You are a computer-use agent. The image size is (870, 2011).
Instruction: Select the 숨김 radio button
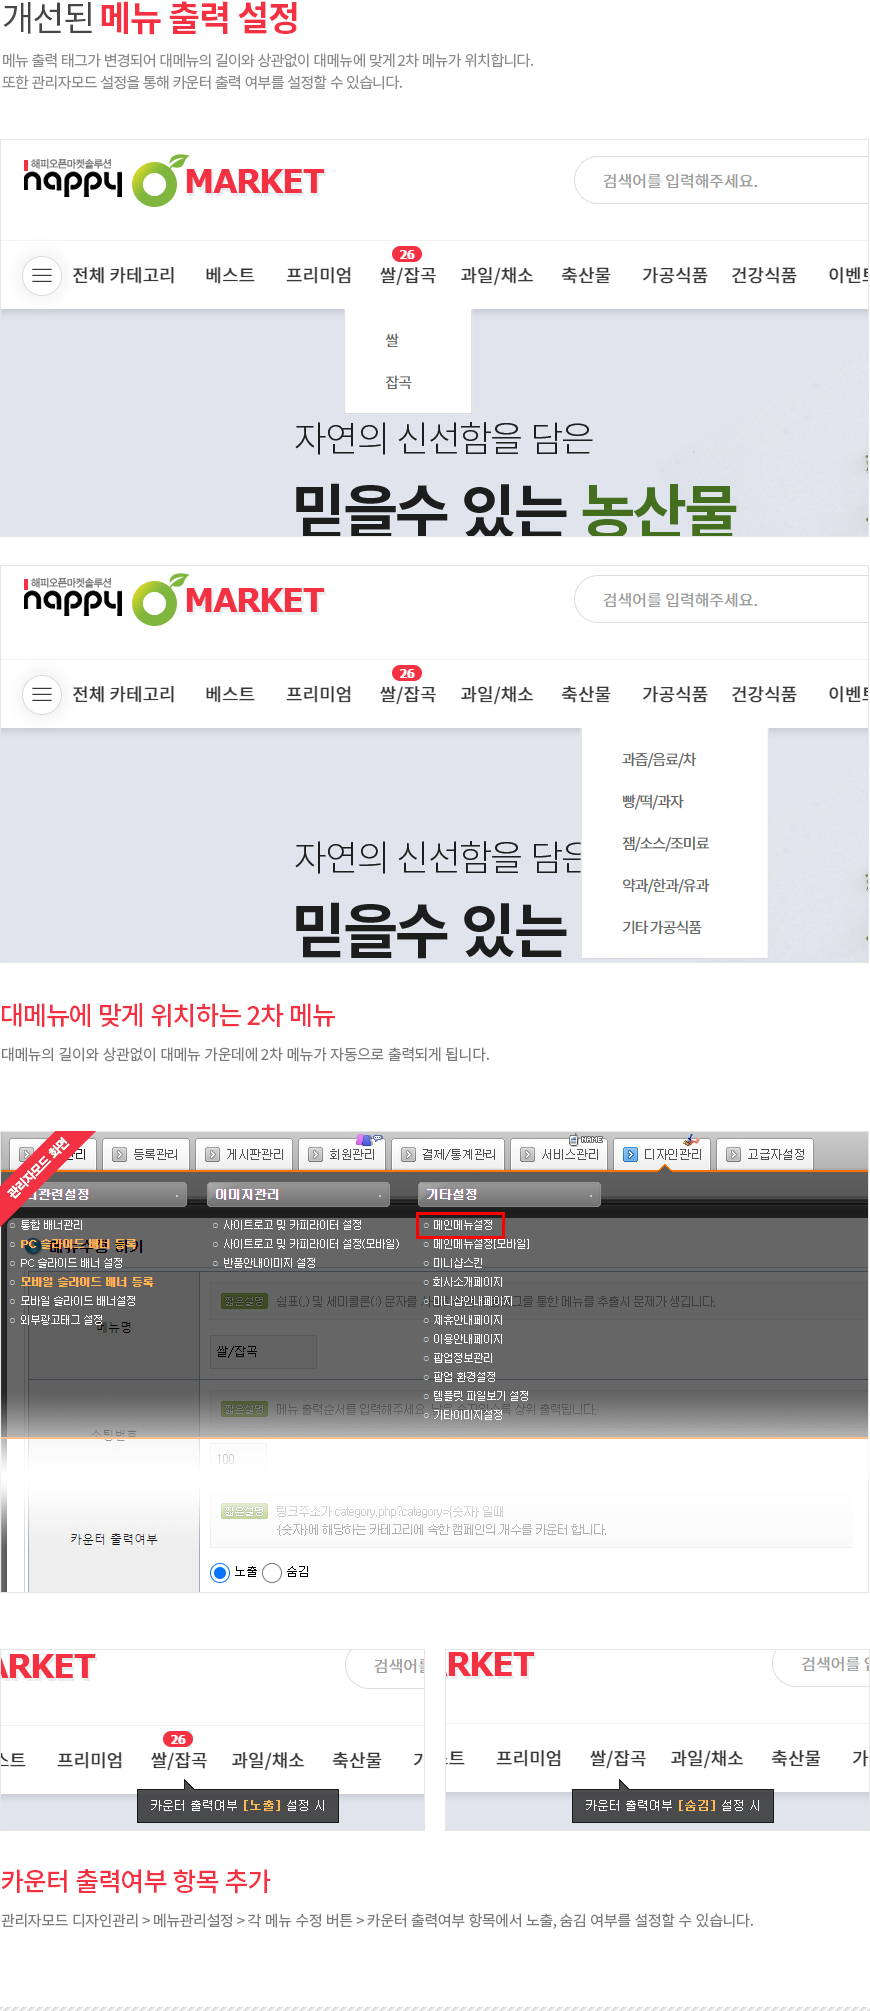(272, 1573)
